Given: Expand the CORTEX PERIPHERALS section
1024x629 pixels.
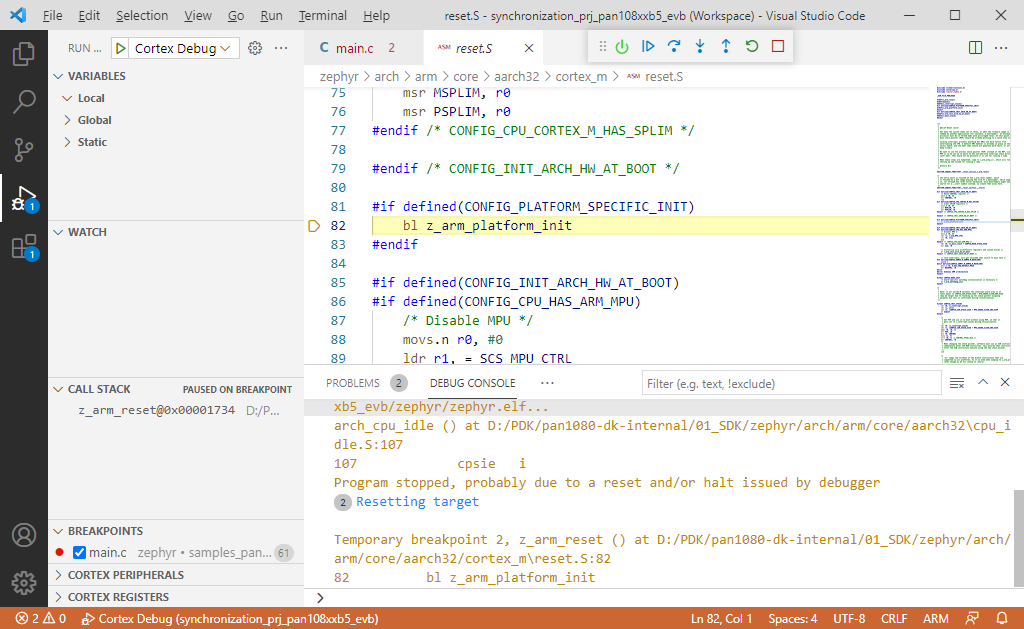Looking at the screenshot, I should 119,575.
